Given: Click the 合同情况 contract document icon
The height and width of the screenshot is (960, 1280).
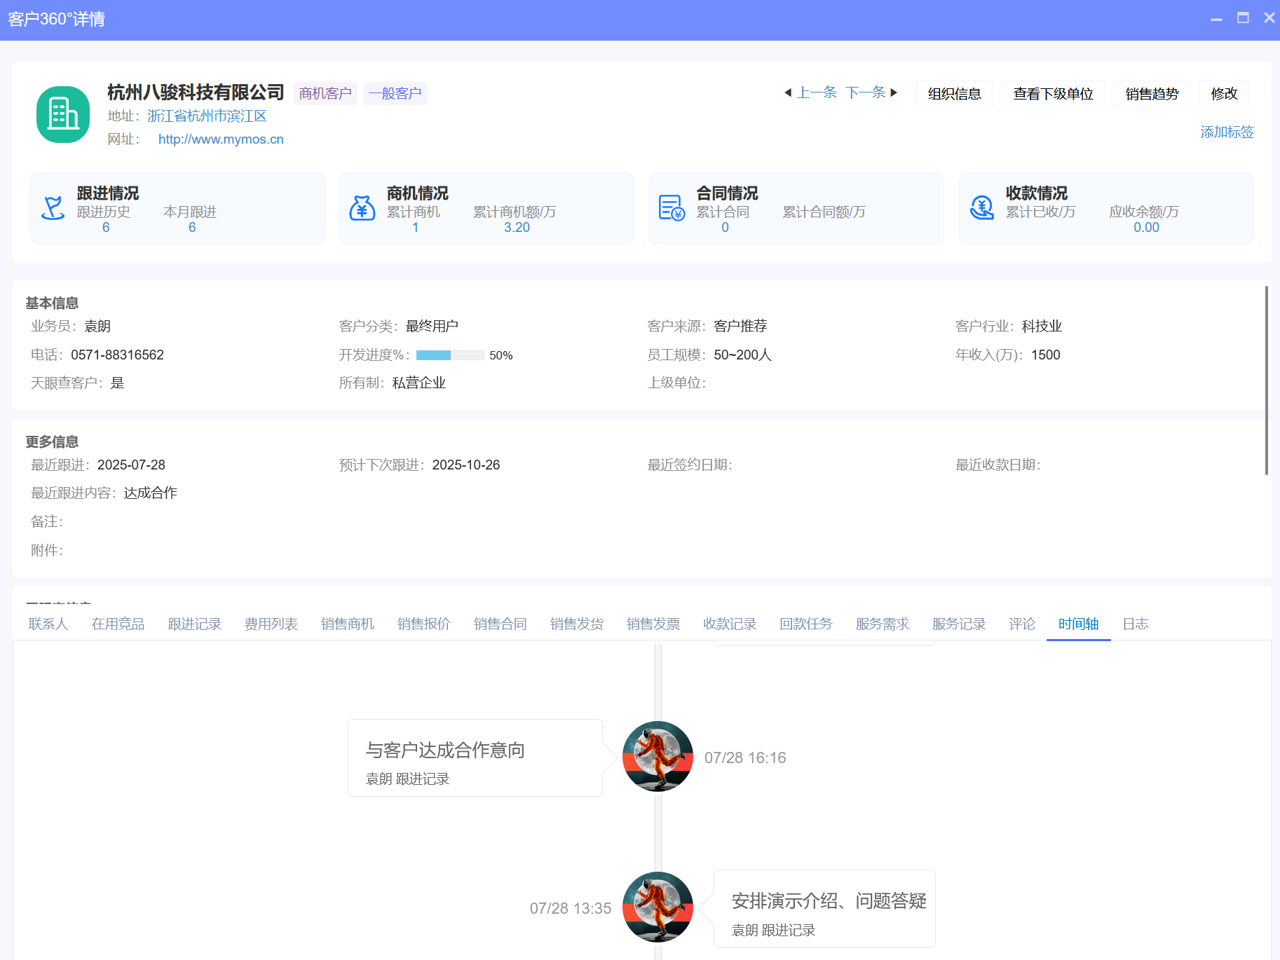Looking at the screenshot, I should 672,207.
